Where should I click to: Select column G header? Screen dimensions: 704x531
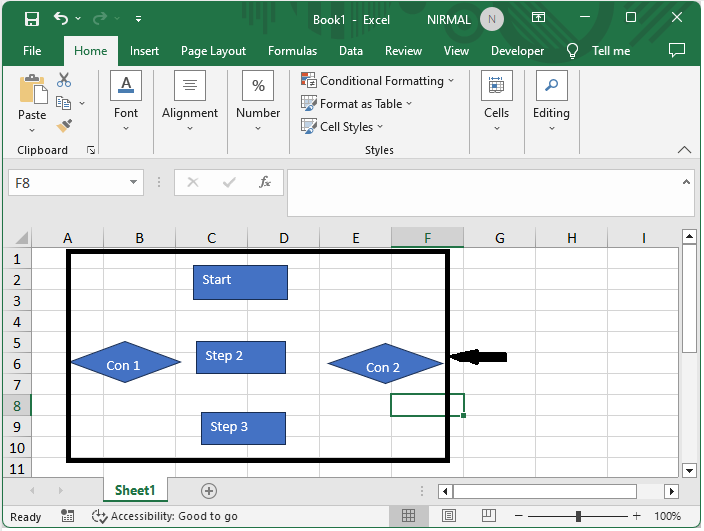coord(499,237)
